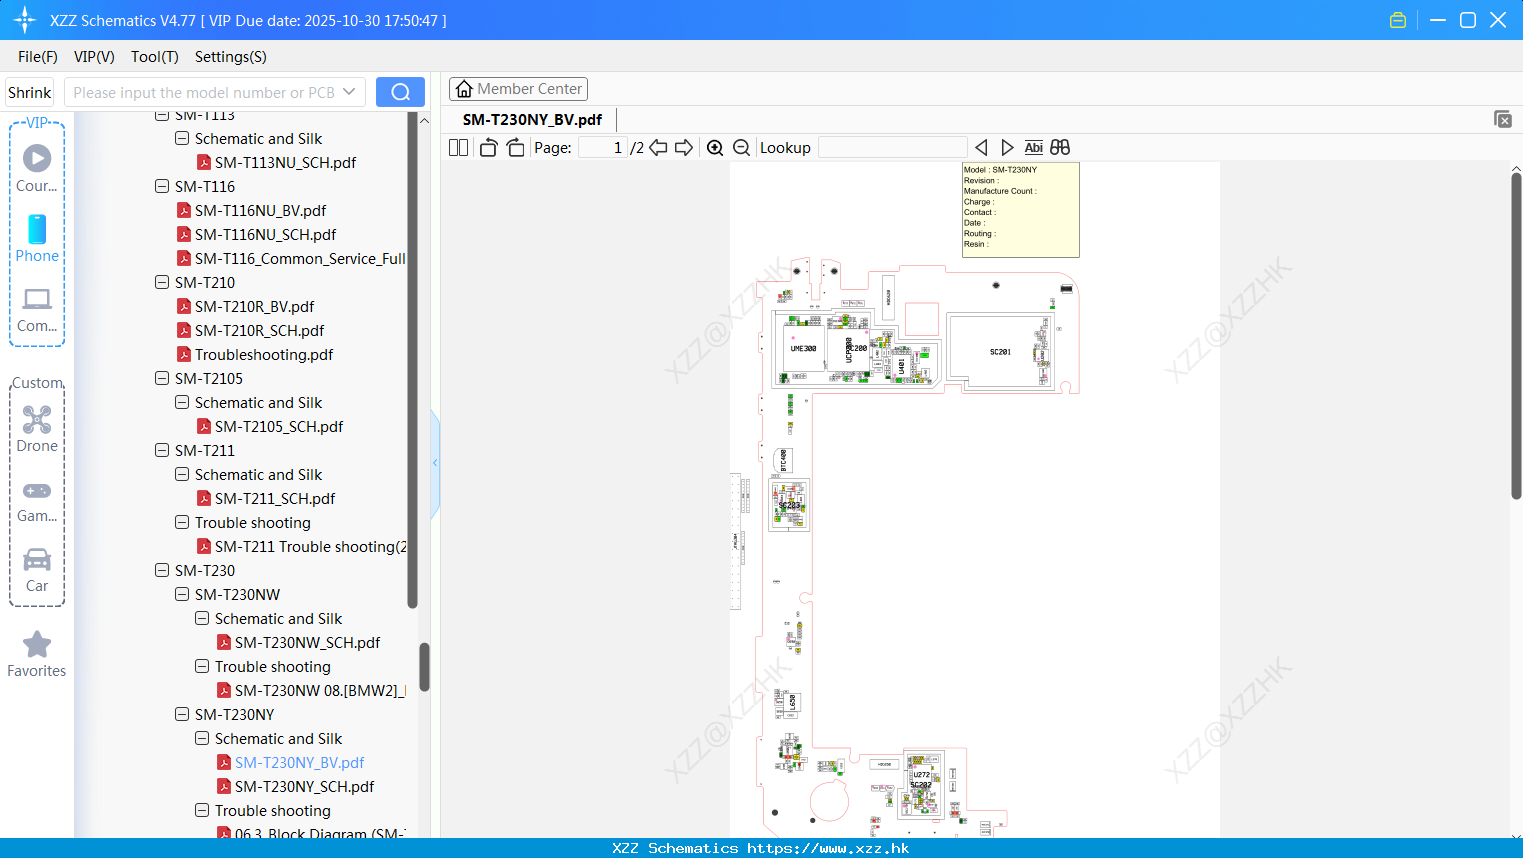This screenshot has width=1523, height=858.
Task: Zoom in on the PDF
Action: [715, 147]
